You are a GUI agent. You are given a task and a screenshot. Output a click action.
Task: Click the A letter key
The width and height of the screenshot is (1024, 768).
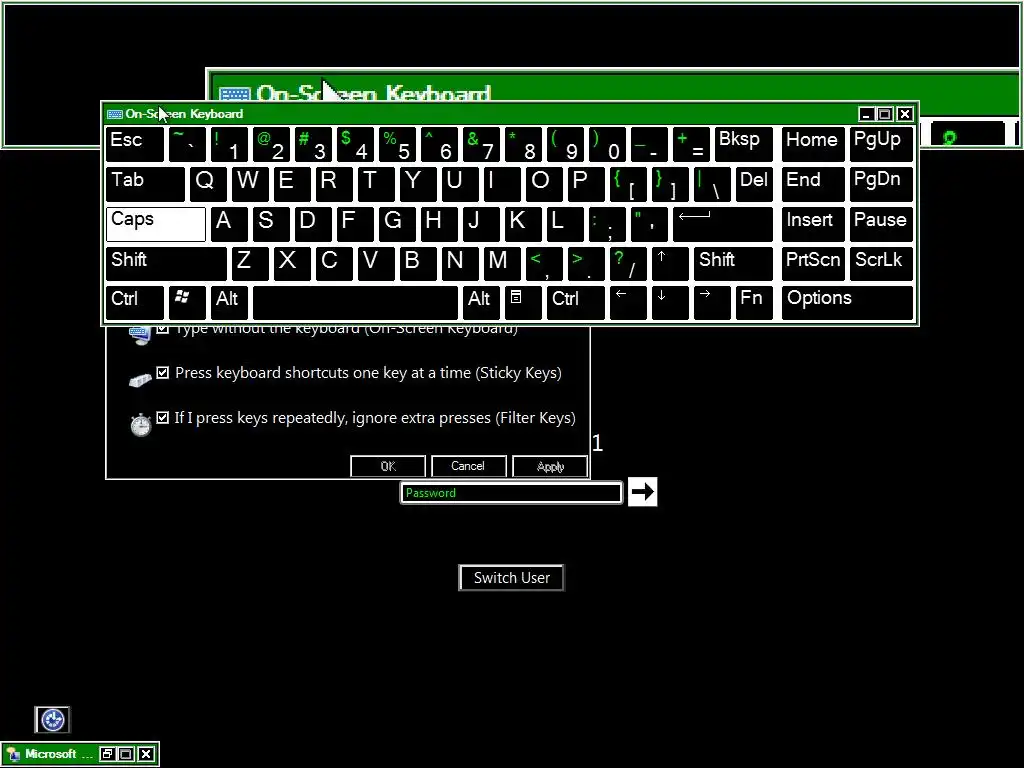point(229,224)
